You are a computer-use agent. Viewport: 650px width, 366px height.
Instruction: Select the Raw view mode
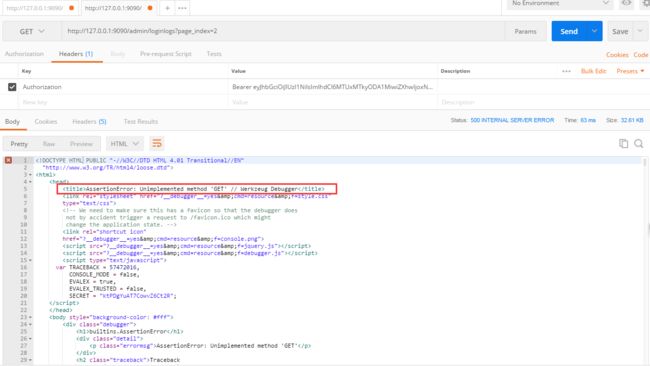(x=49, y=144)
